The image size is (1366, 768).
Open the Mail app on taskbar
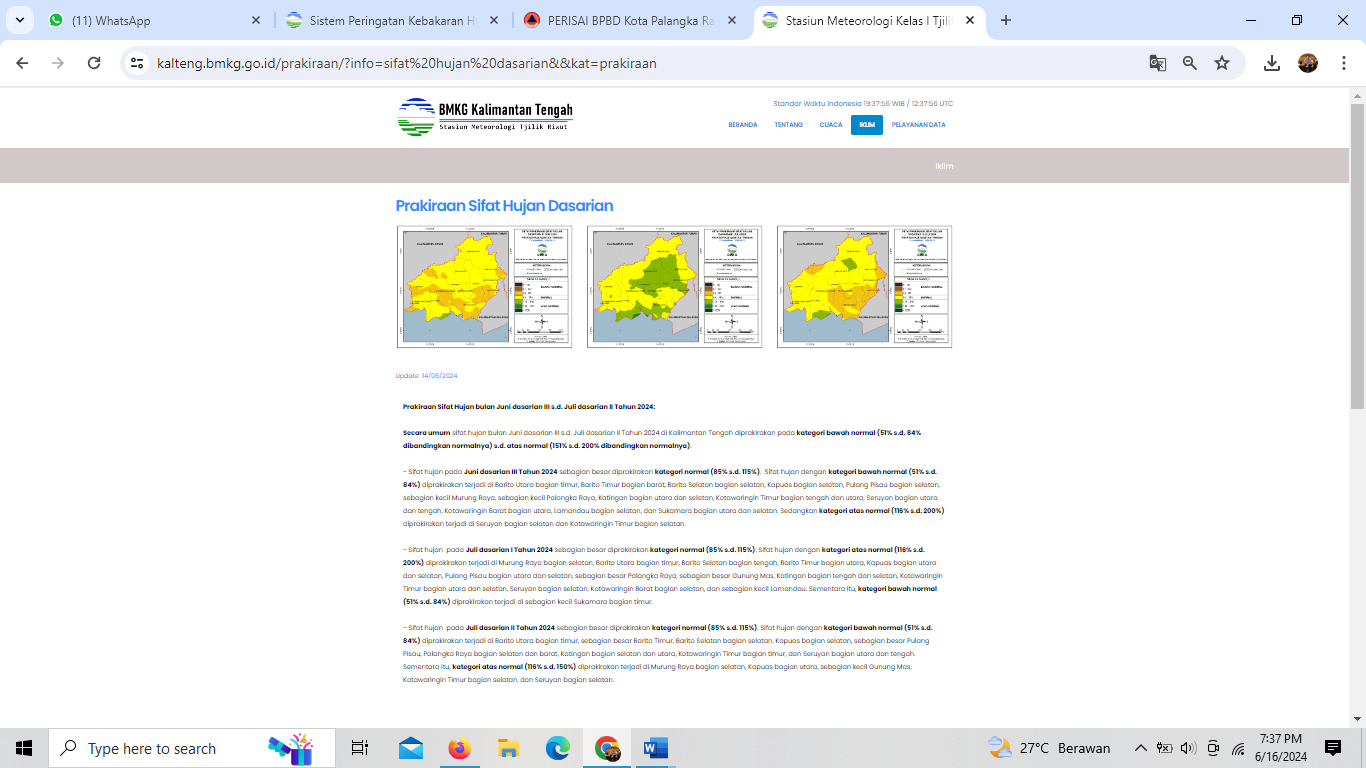(410, 748)
